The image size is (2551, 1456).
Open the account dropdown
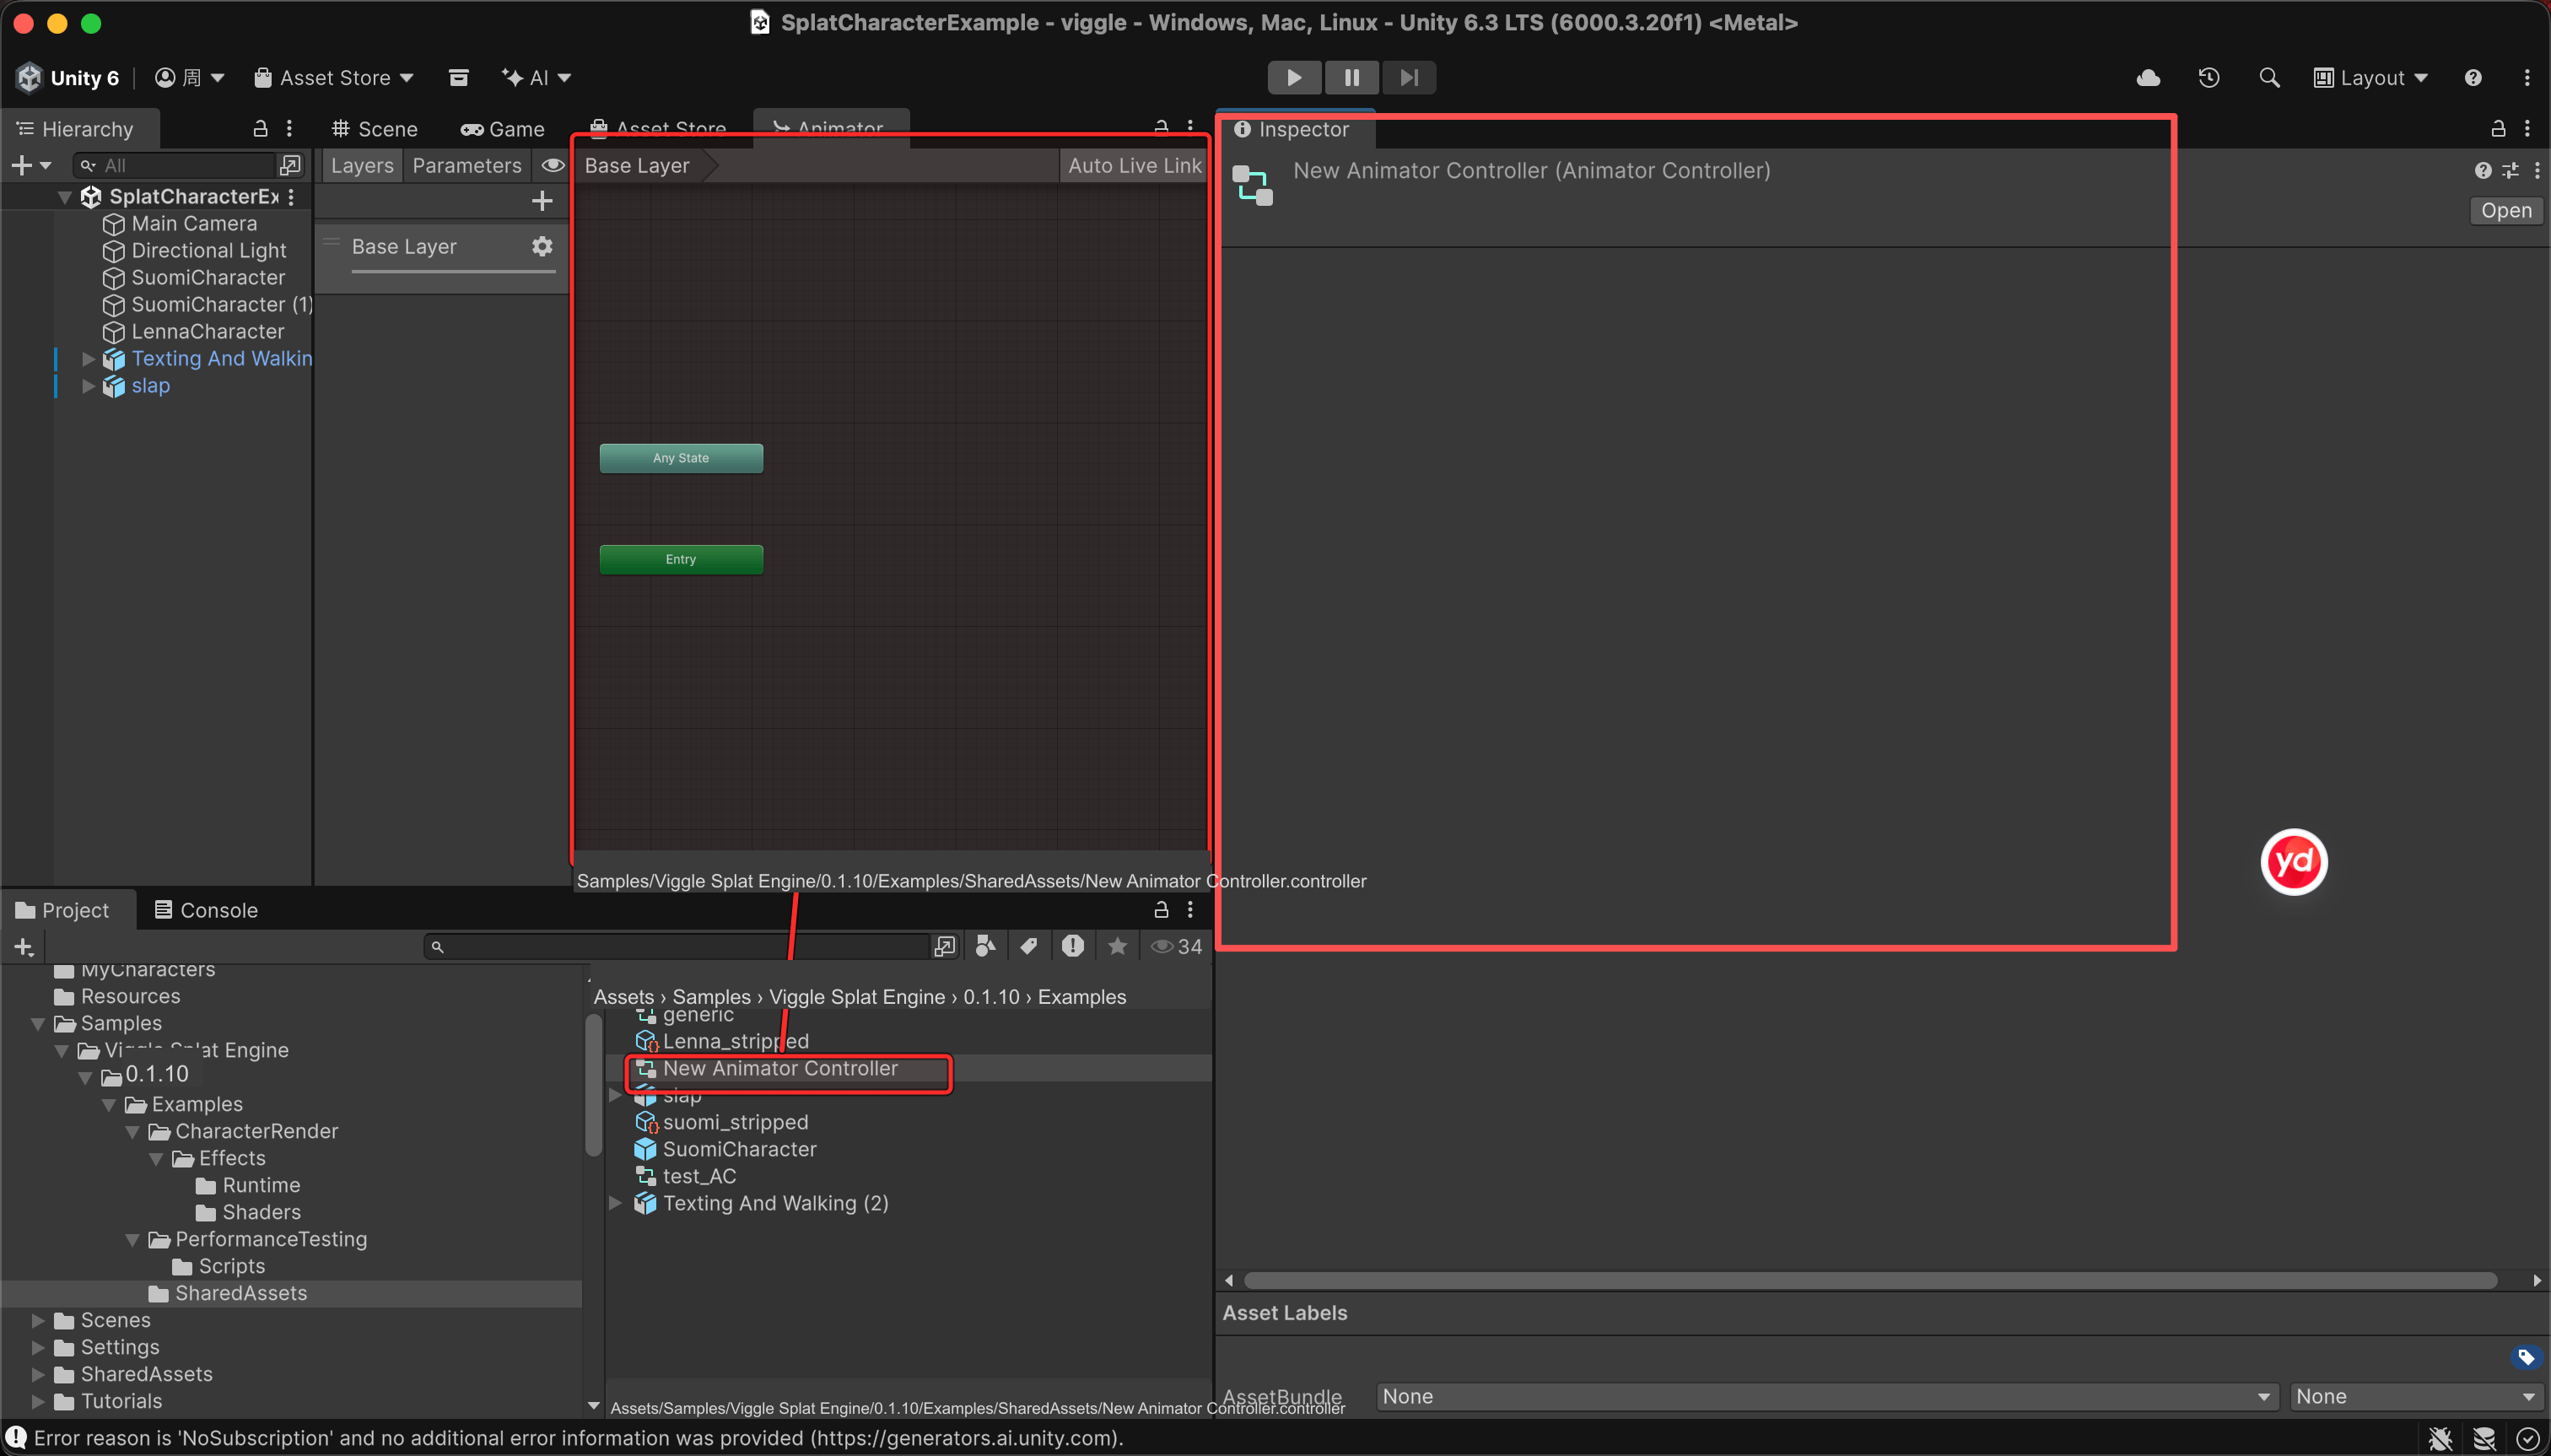(x=190, y=78)
